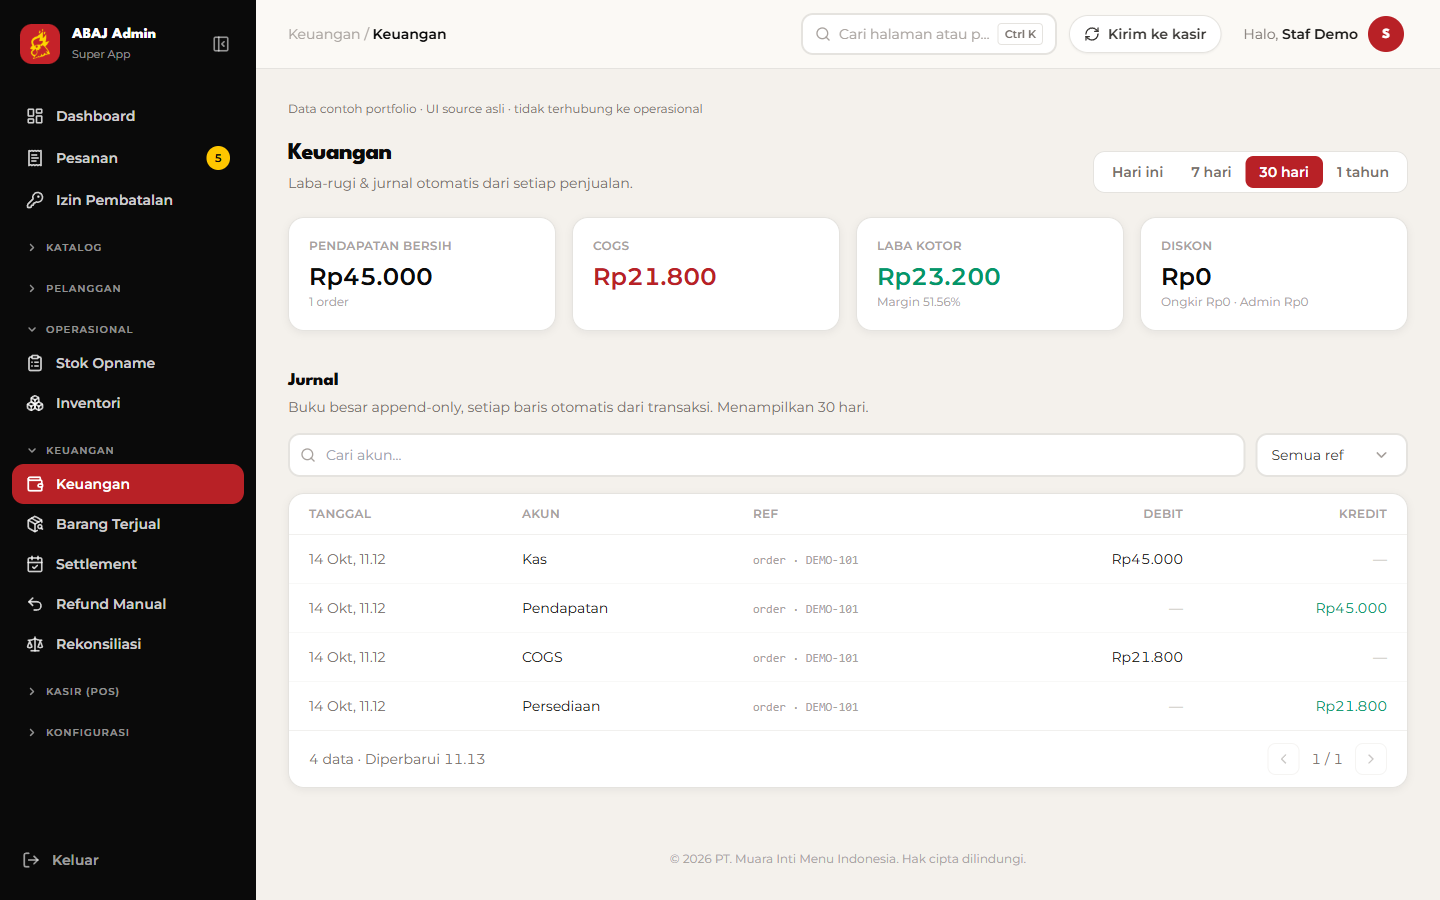Viewport: 1440px width, 900px height.
Task: Log out via Keluar
Action: (x=128, y=860)
